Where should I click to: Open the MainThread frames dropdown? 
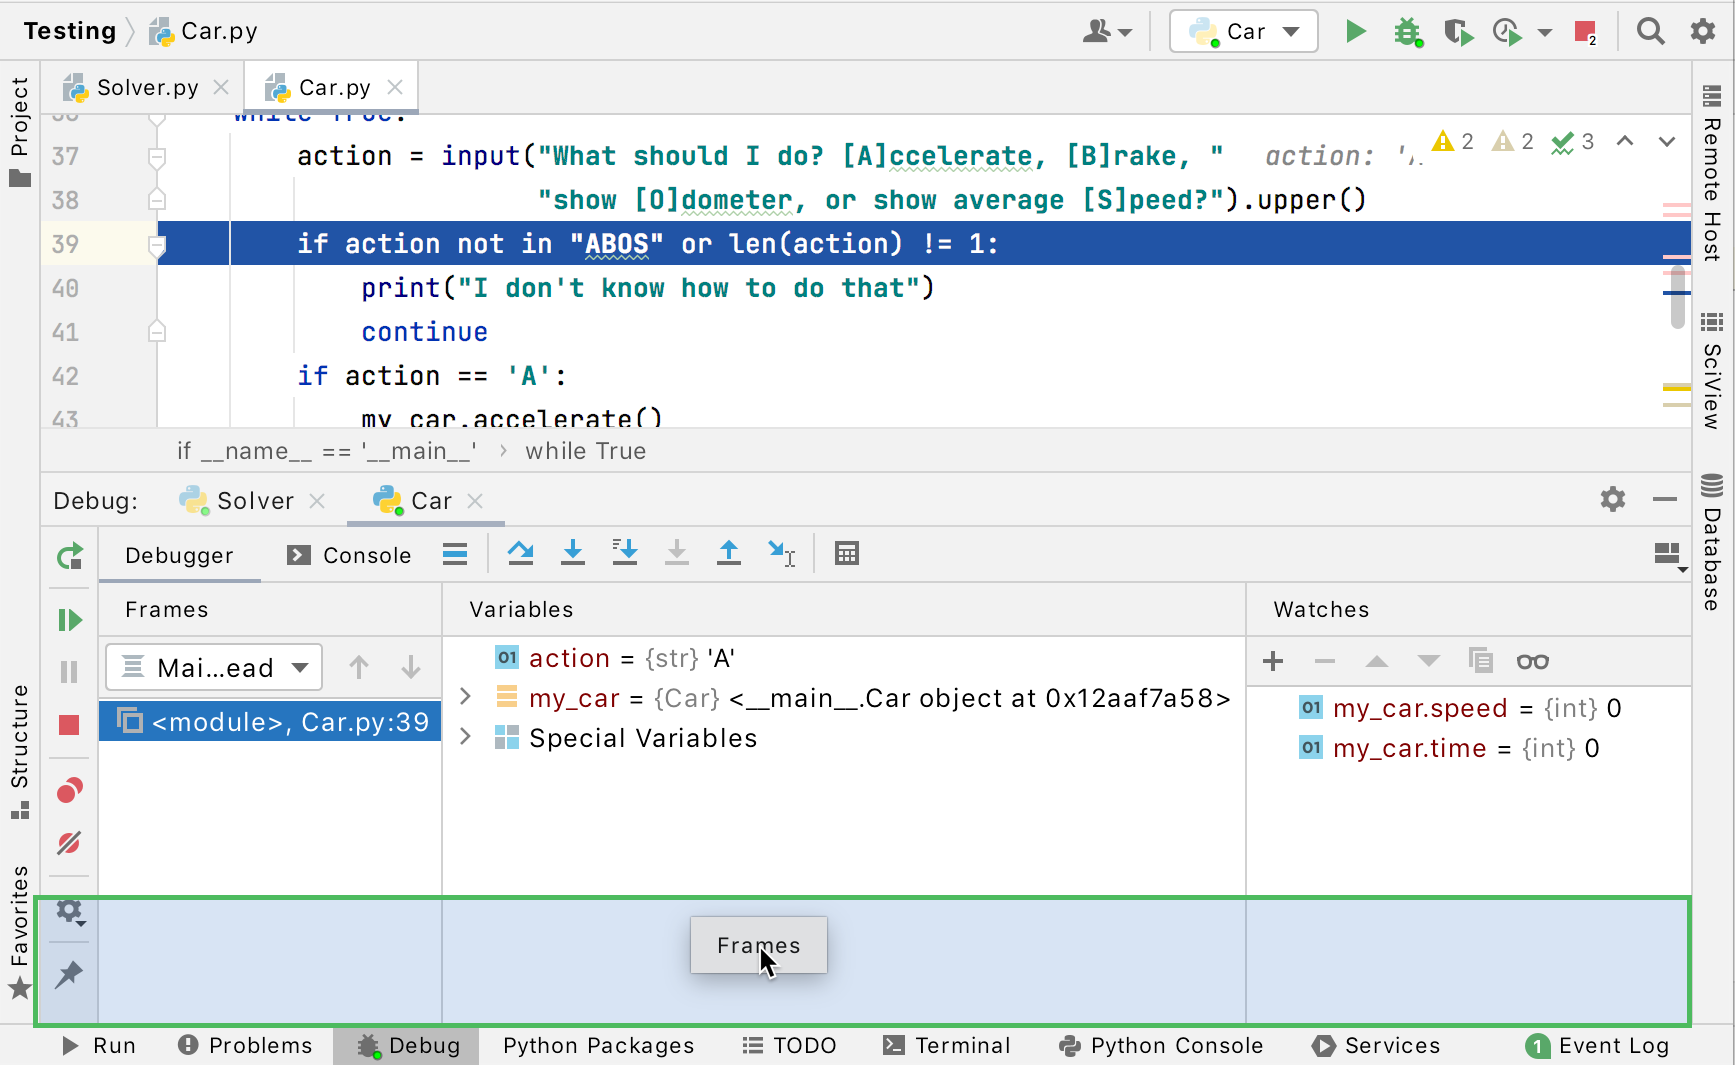[214, 667]
